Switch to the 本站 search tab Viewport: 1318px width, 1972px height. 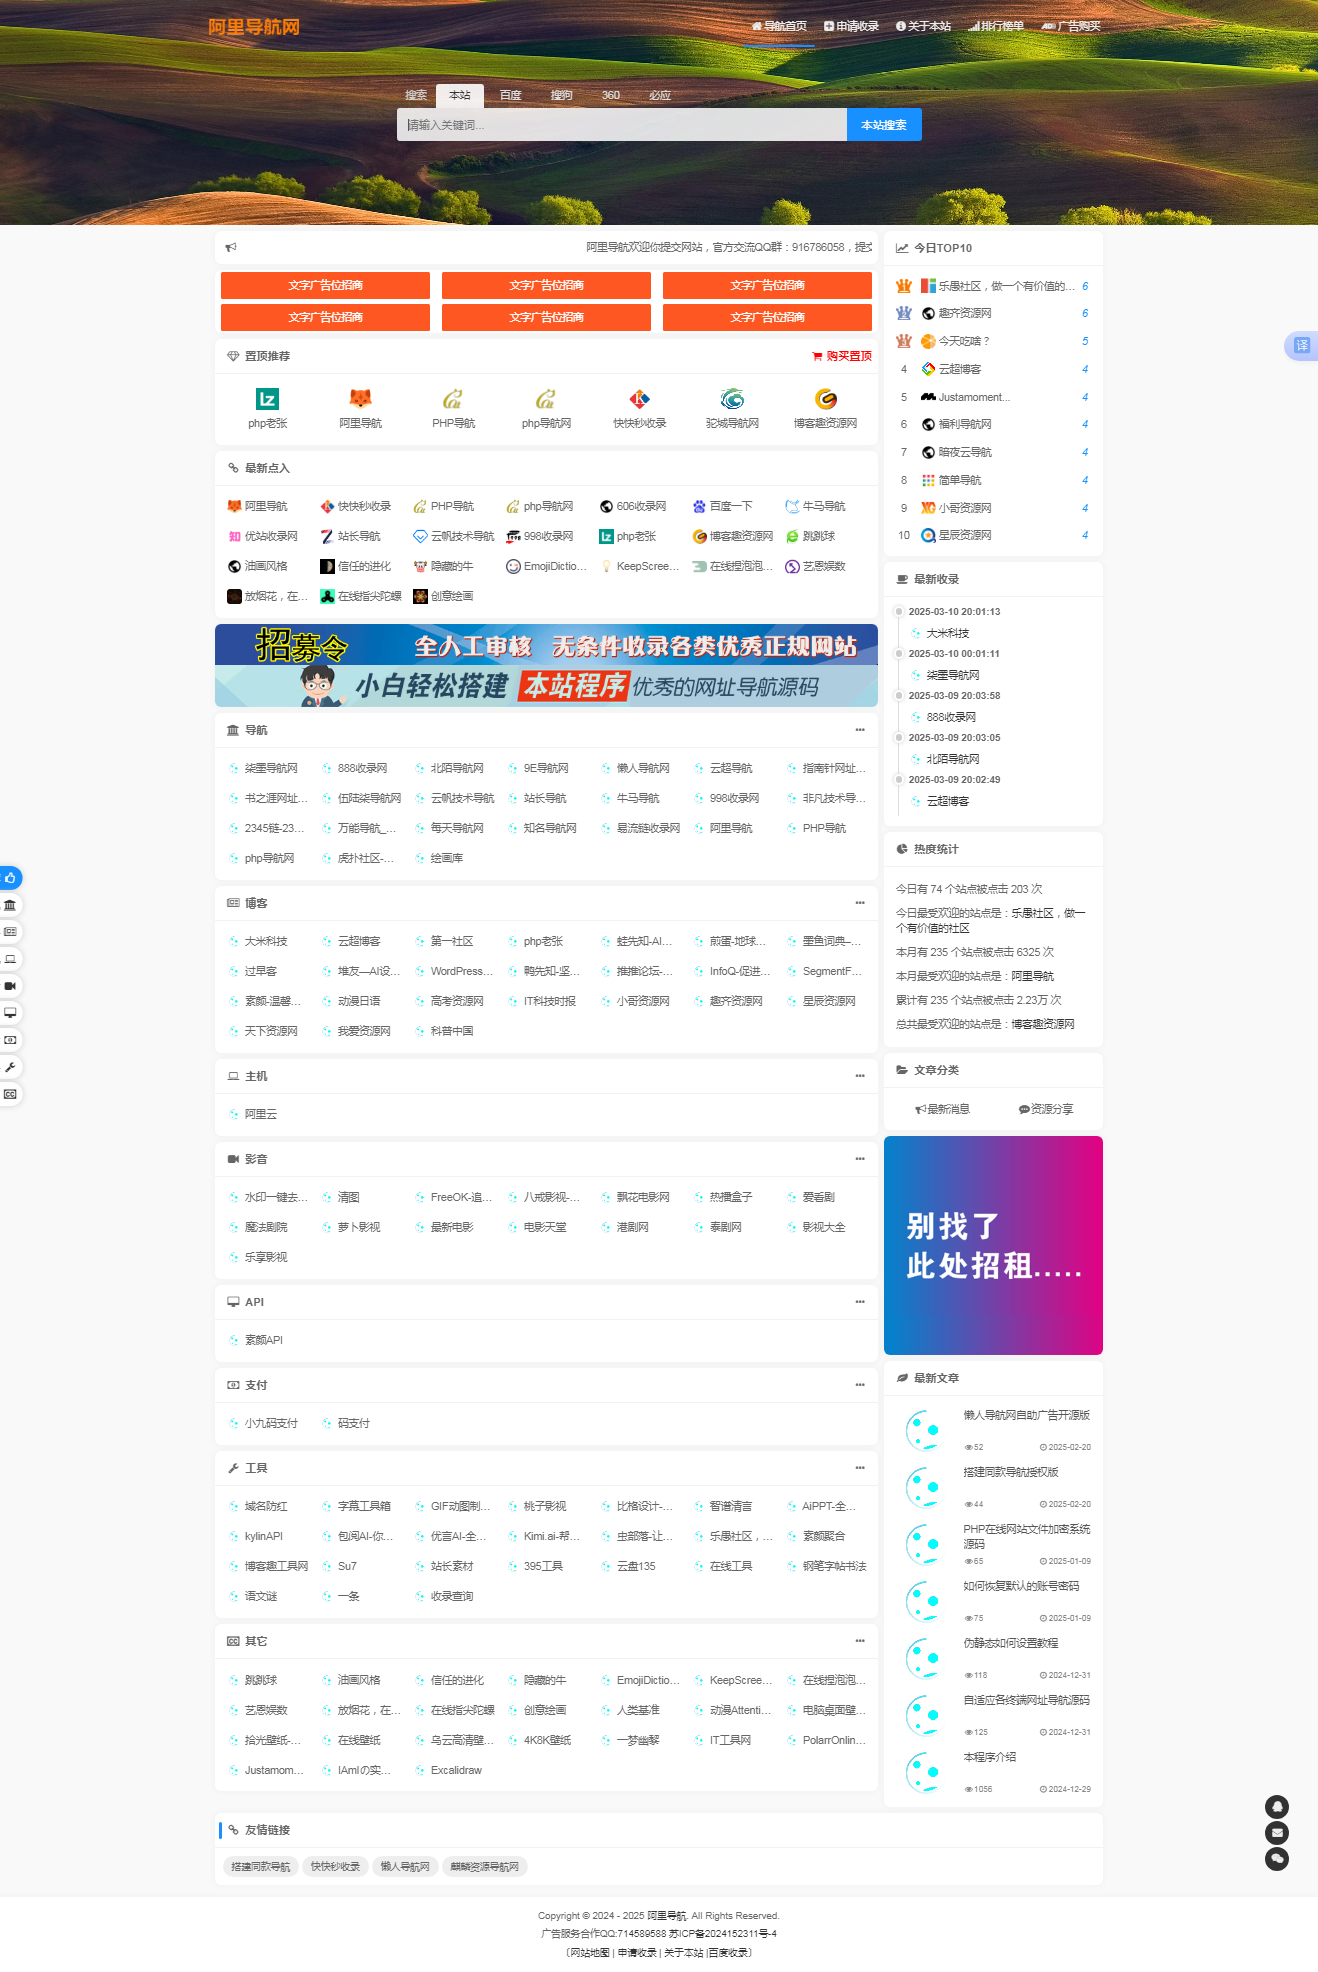pos(460,96)
